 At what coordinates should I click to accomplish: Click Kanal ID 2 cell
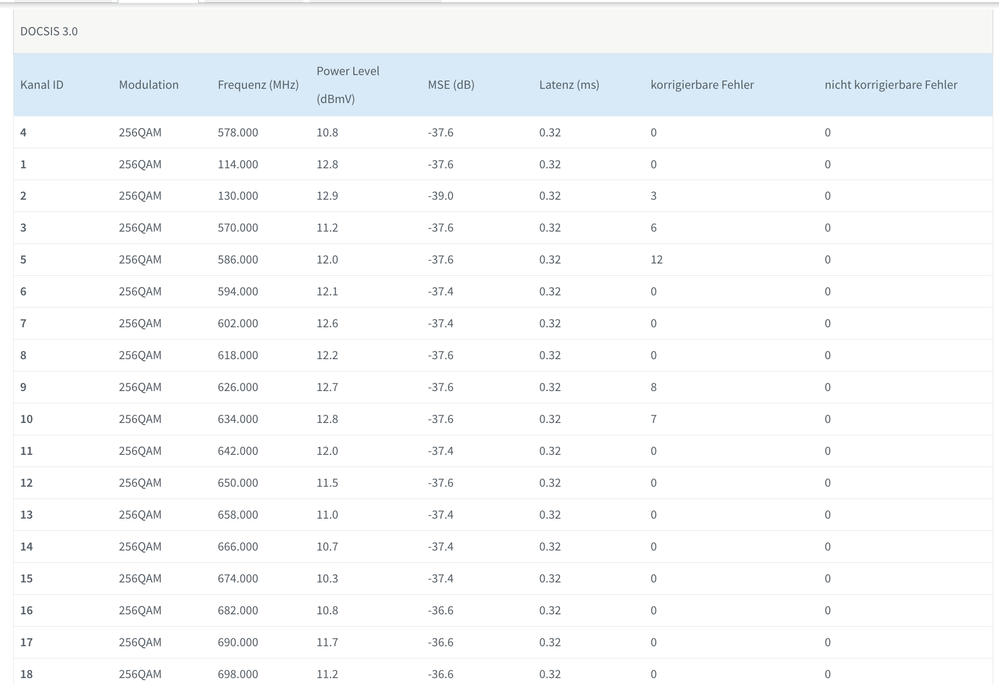(x=24, y=196)
